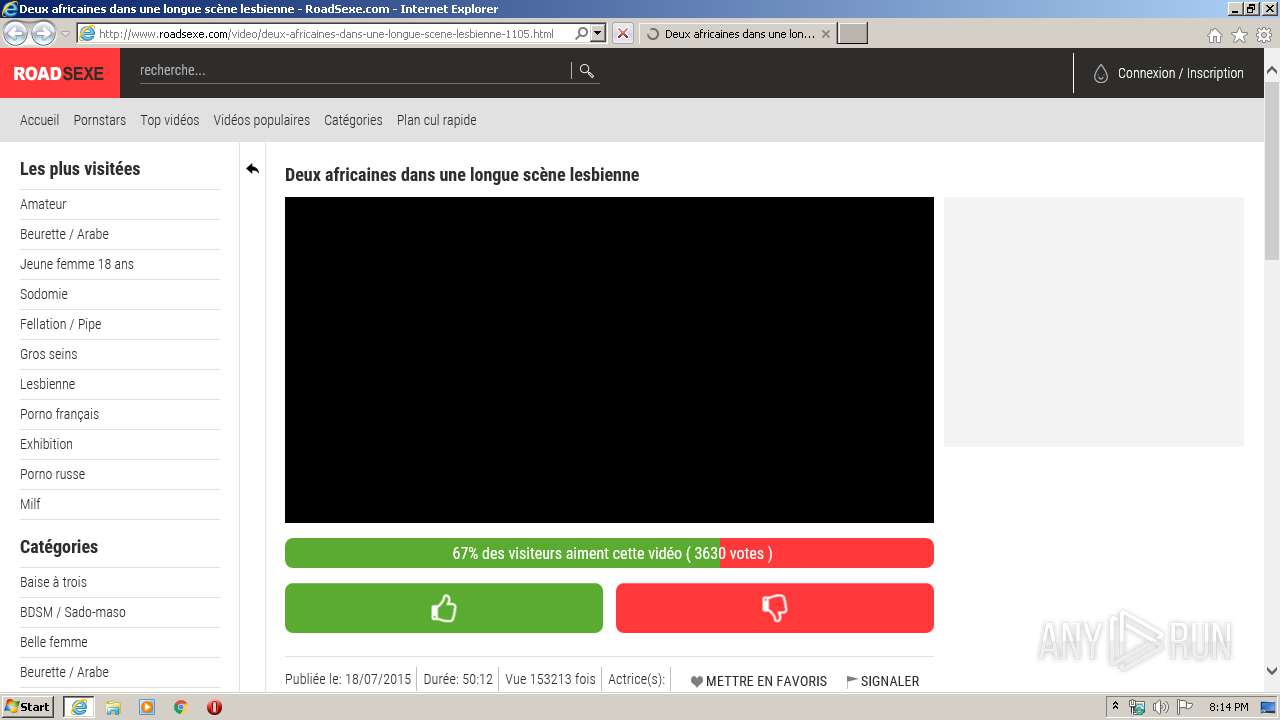Open the media player taskbar icon
Viewport: 1280px width, 720px height.
[x=147, y=707]
